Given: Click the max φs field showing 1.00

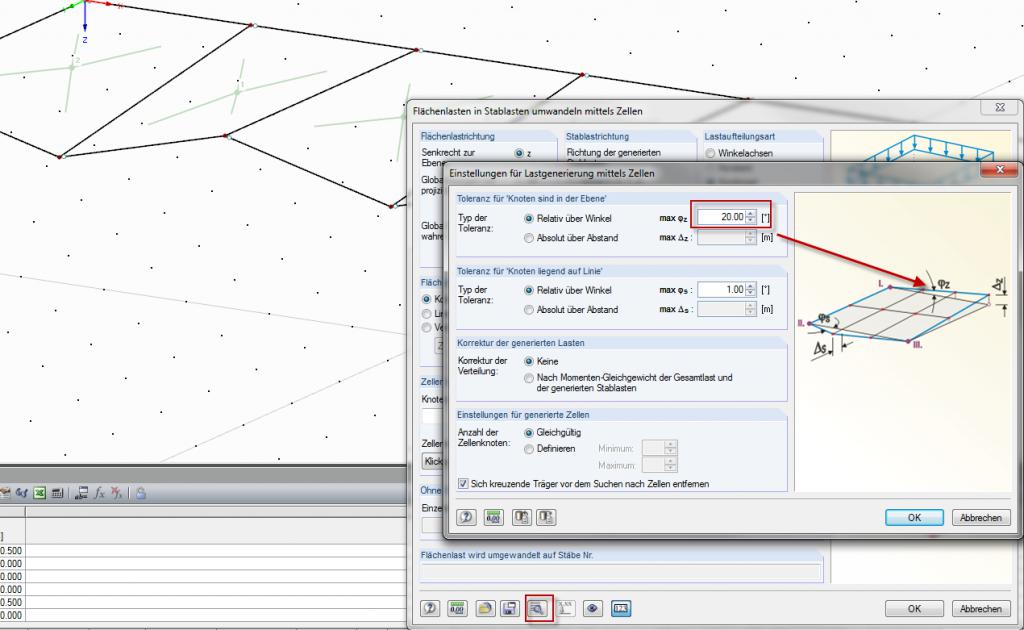Looking at the screenshot, I should coord(722,289).
